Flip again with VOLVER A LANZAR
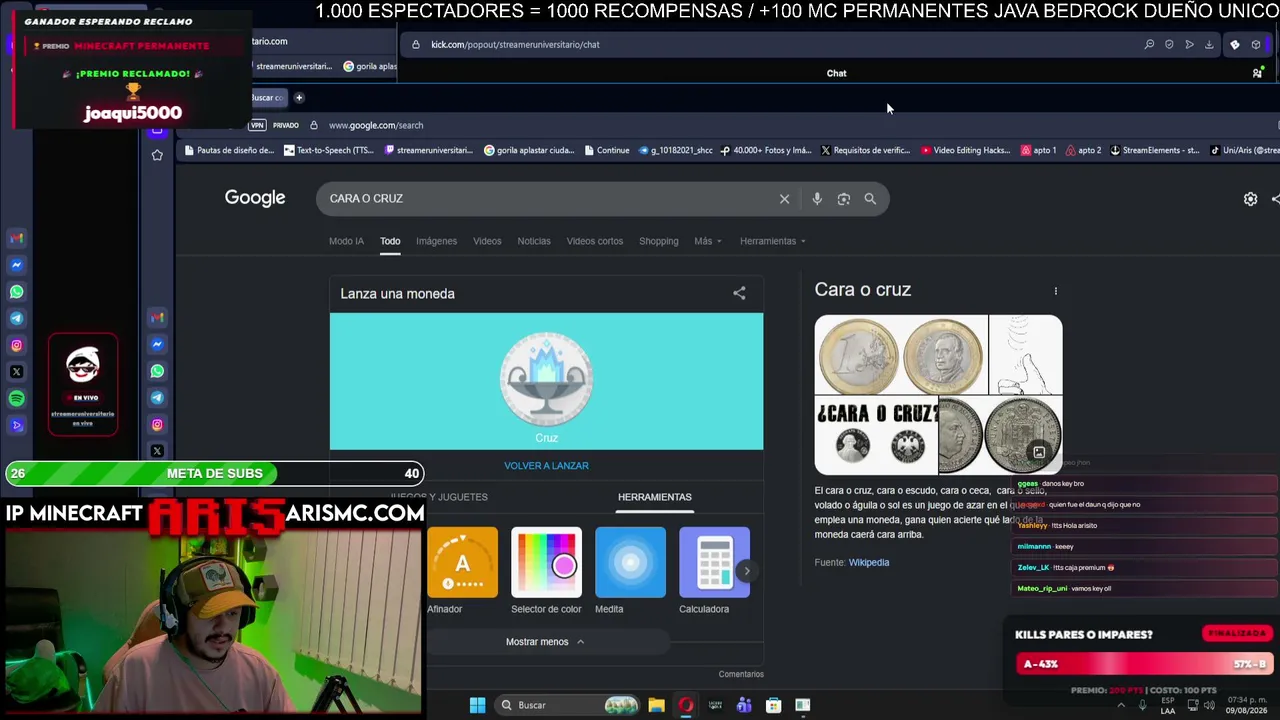This screenshot has height=720, width=1280. (x=546, y=466)
